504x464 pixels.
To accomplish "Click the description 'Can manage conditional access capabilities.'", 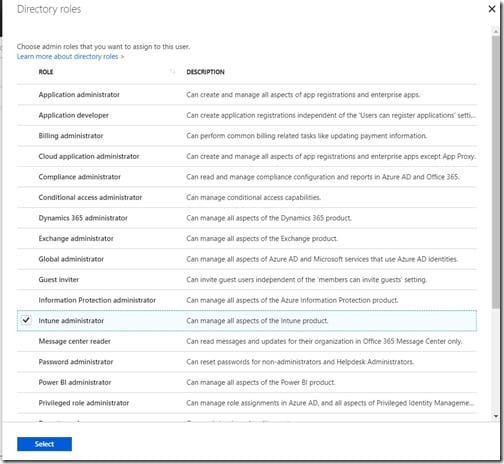I will coord(254,197).
